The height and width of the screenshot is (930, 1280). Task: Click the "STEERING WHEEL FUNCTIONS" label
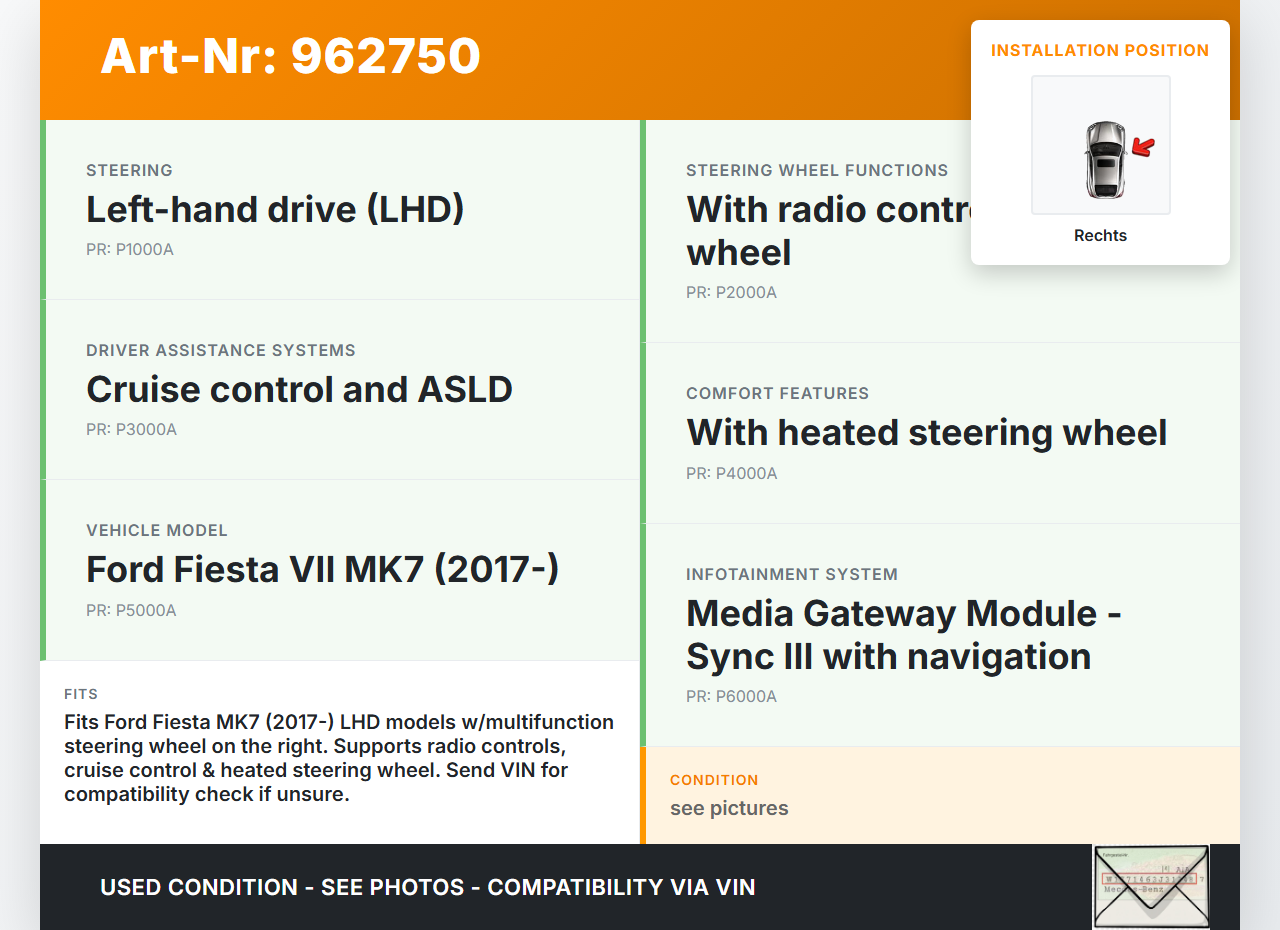(x=817, y=170)
